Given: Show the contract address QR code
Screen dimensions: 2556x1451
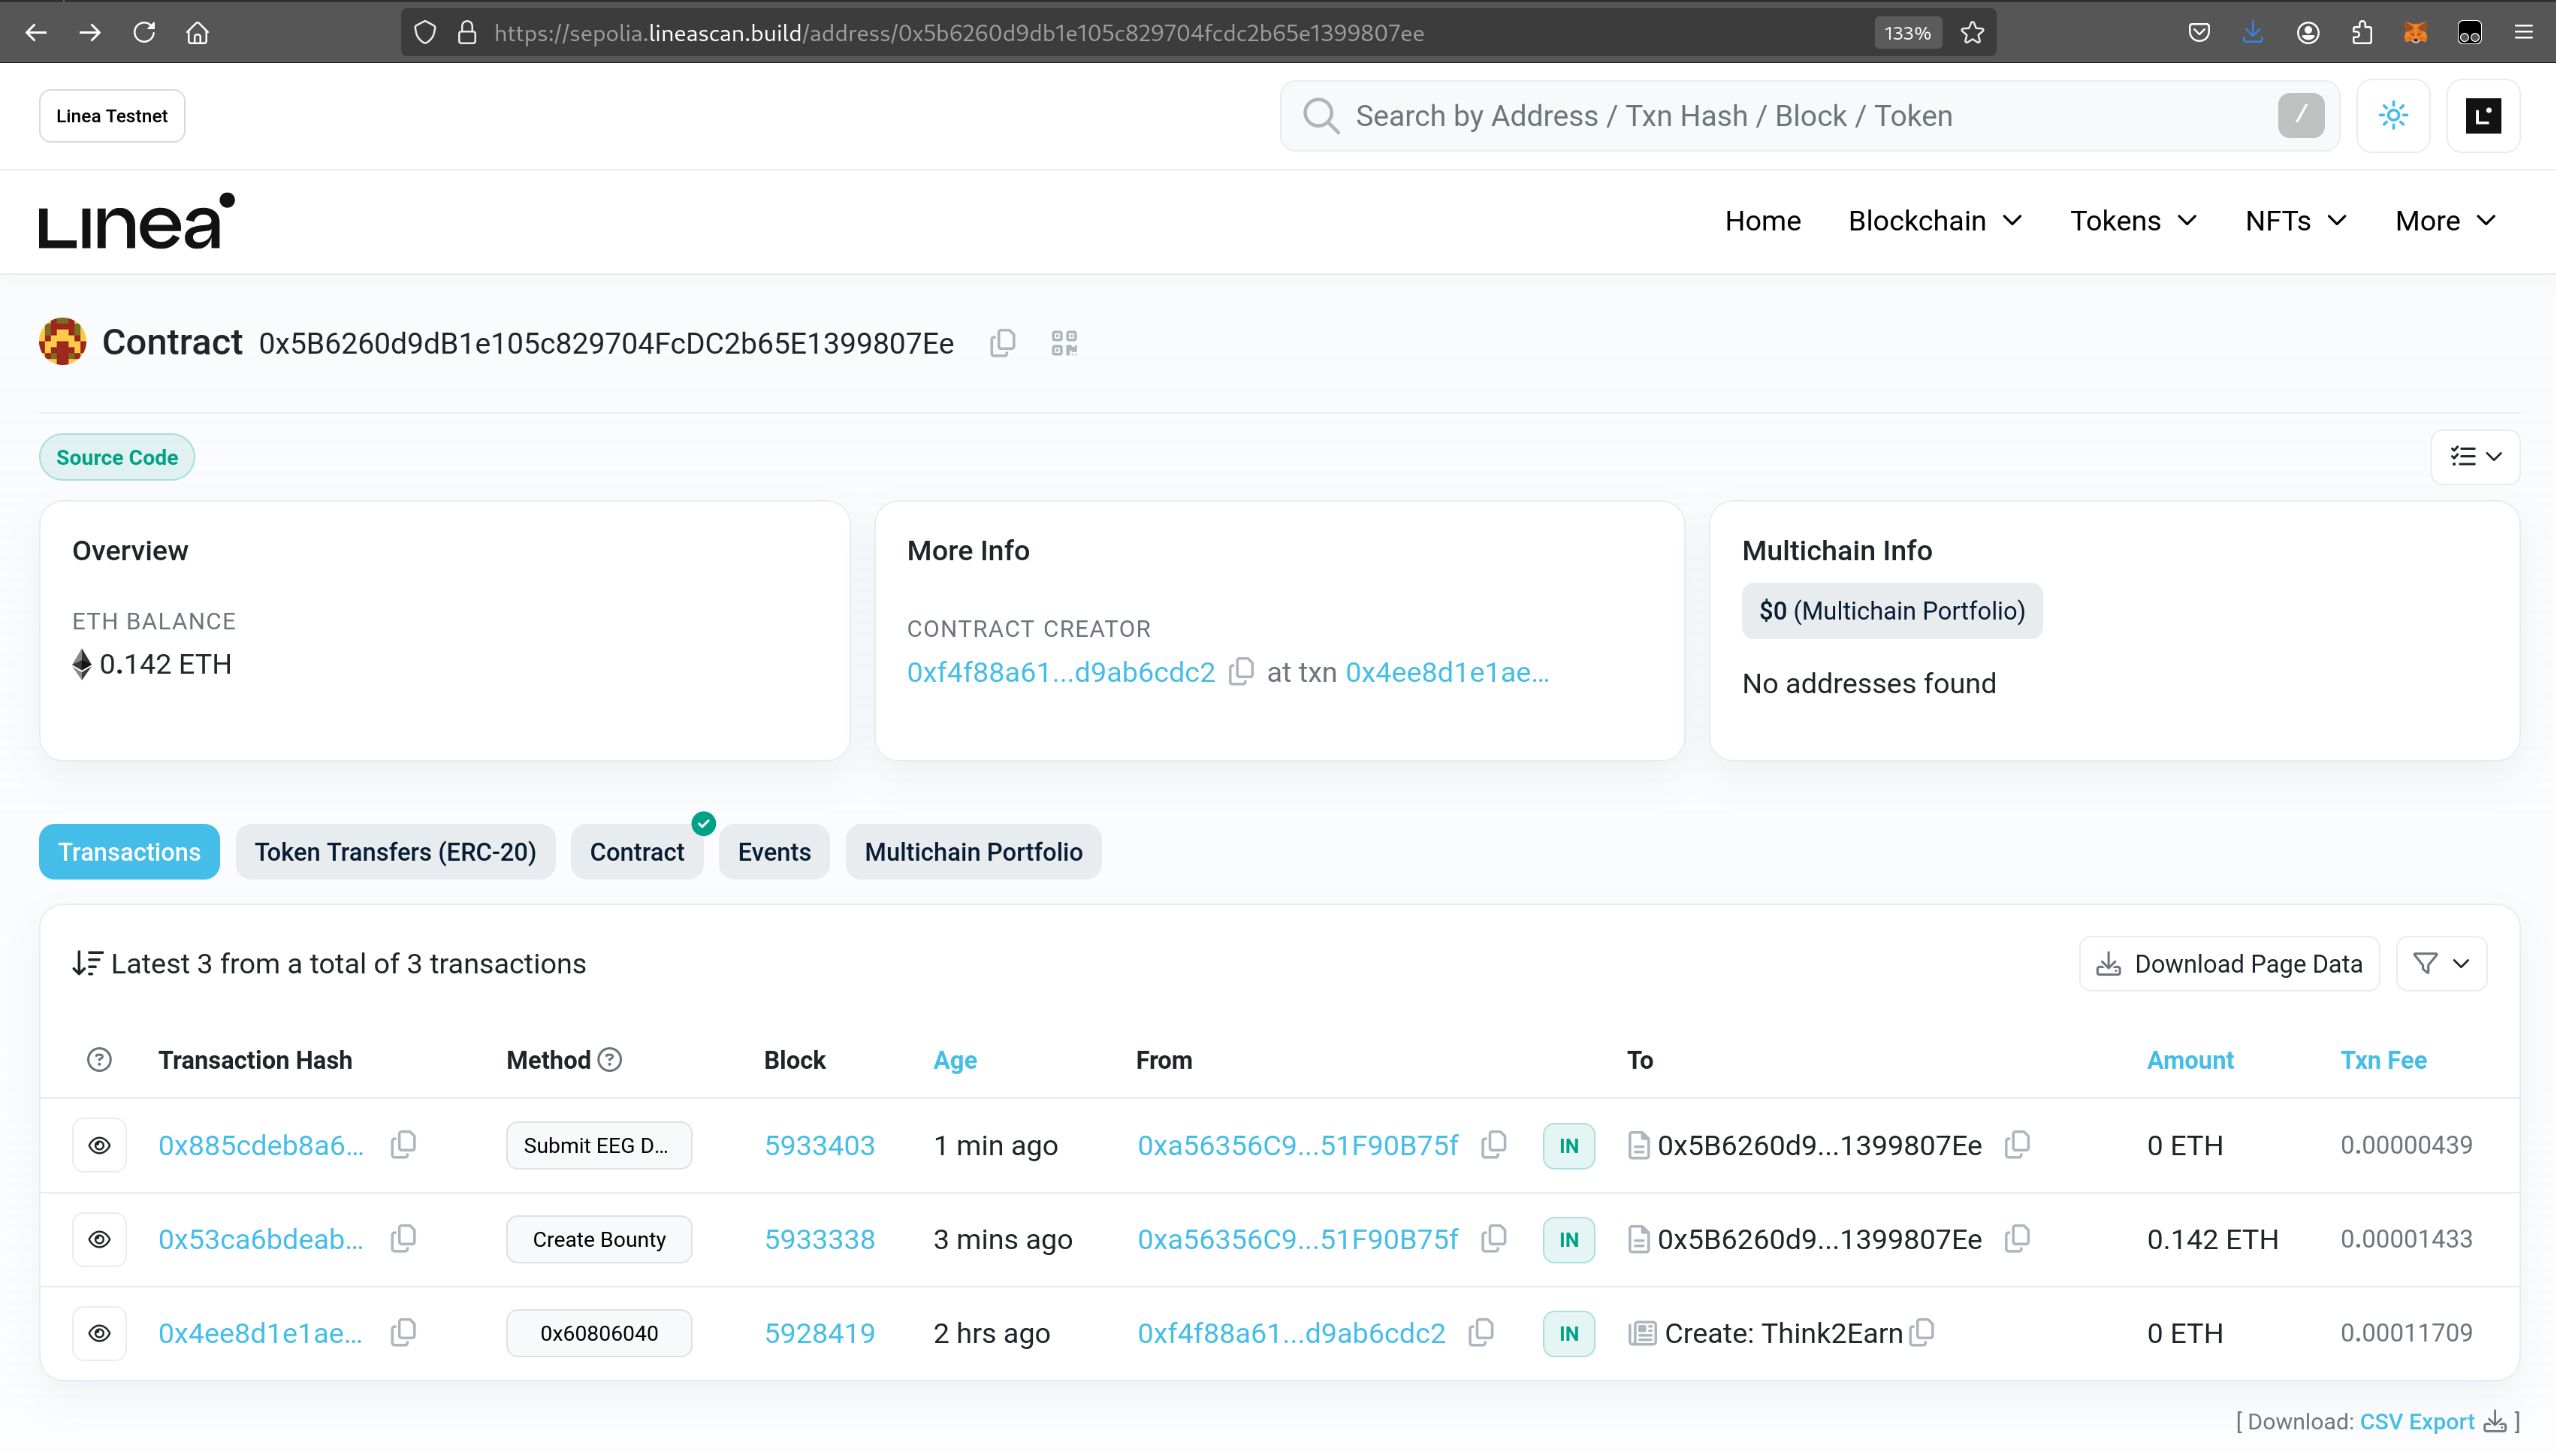Looking at the screenshot, I should click(1064, 343).
